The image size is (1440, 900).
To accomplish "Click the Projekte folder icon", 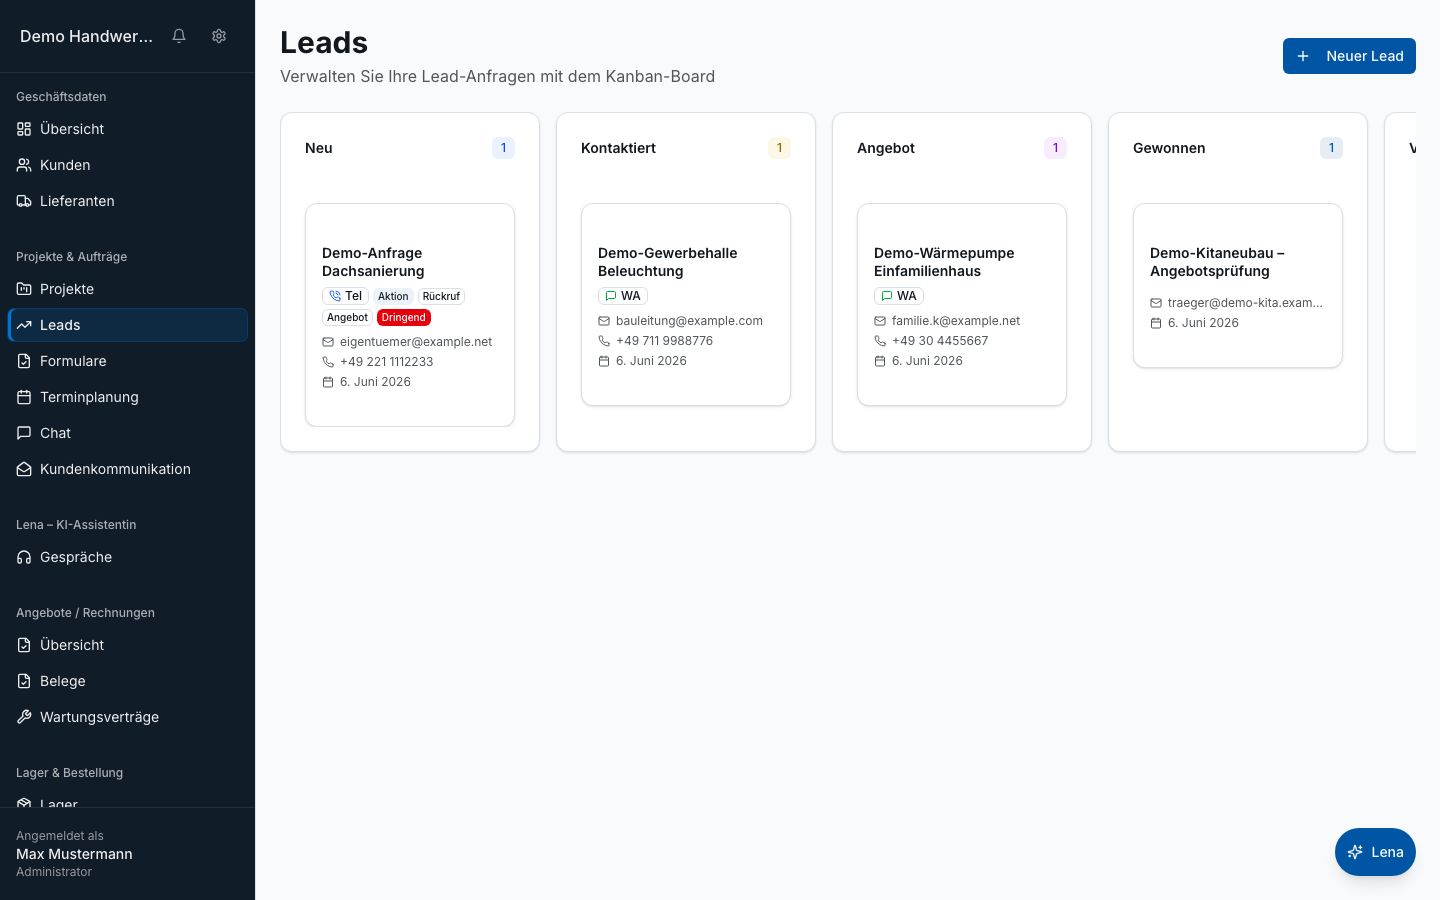I will click(24, 289).
